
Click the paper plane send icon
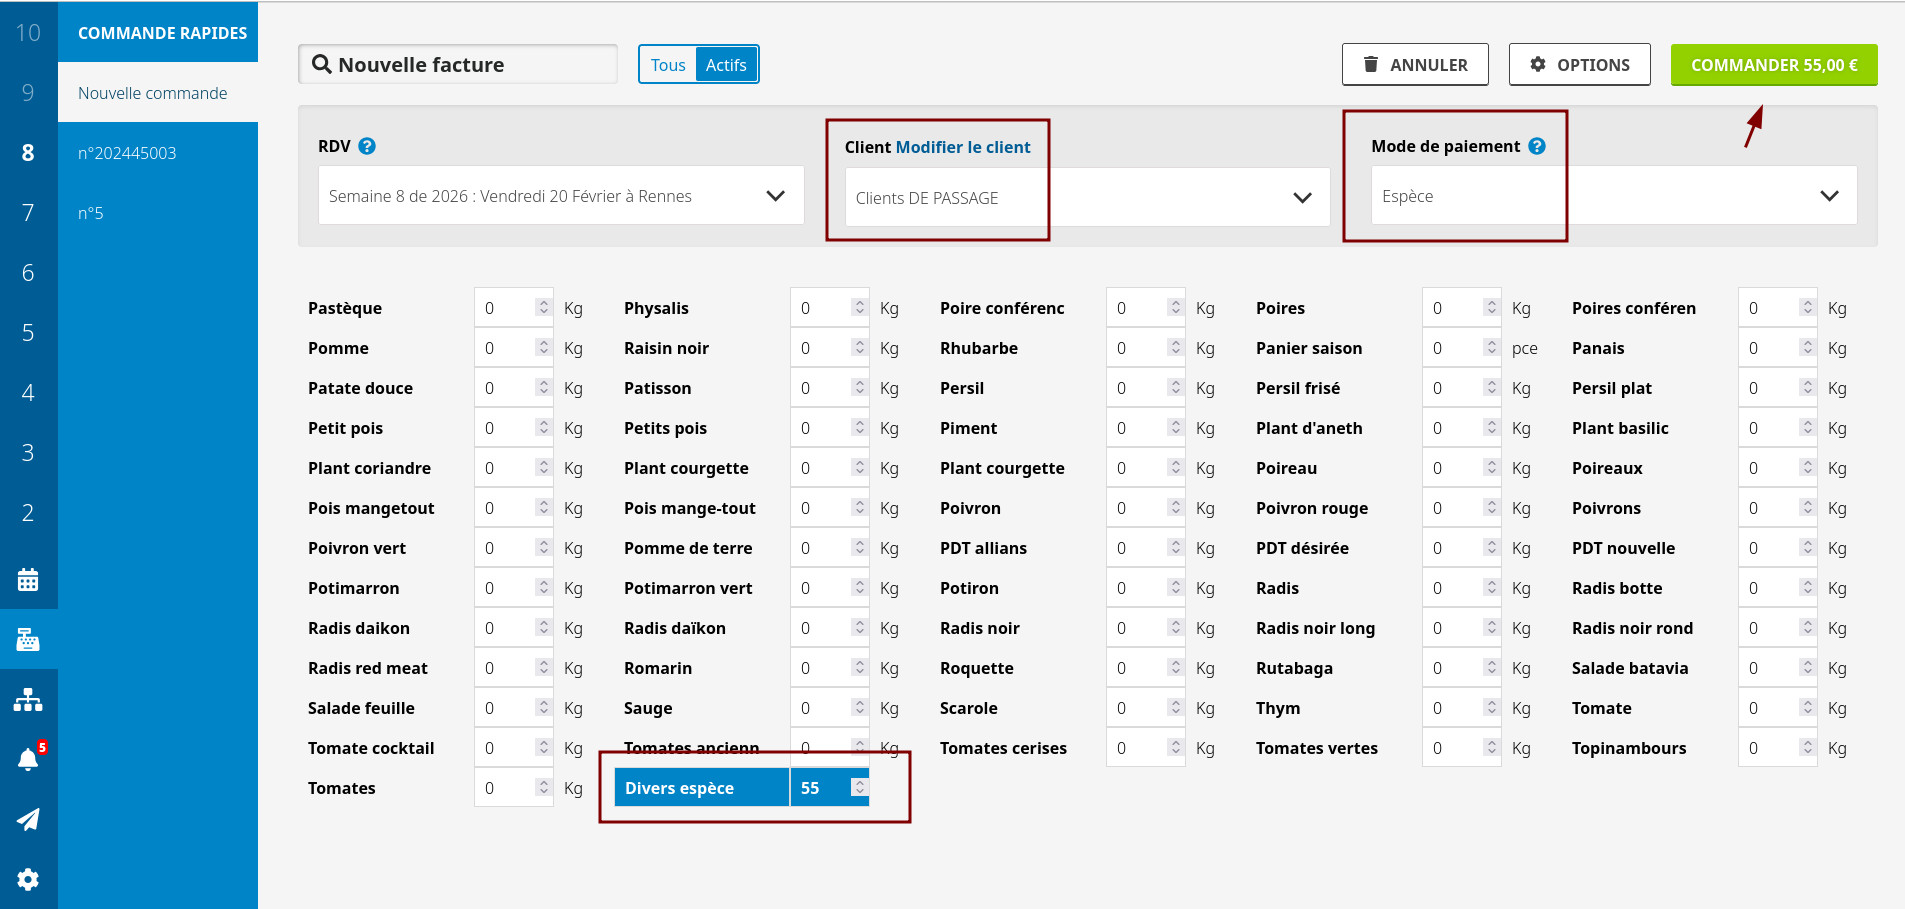pyautogui.click(x=28, y=820)
